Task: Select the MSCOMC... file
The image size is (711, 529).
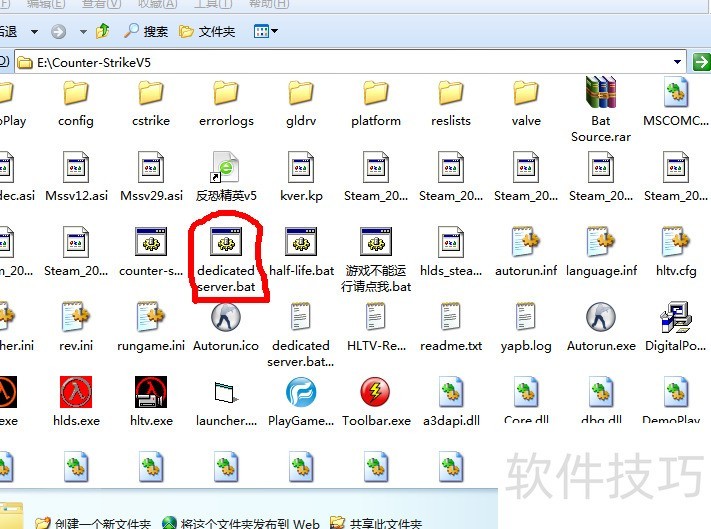Action: pyautogui.click(x=676, y=104)
